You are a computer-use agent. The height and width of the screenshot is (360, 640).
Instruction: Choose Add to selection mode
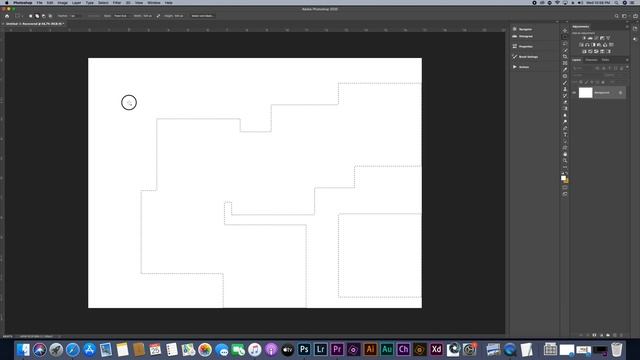(x=37, y=16)
